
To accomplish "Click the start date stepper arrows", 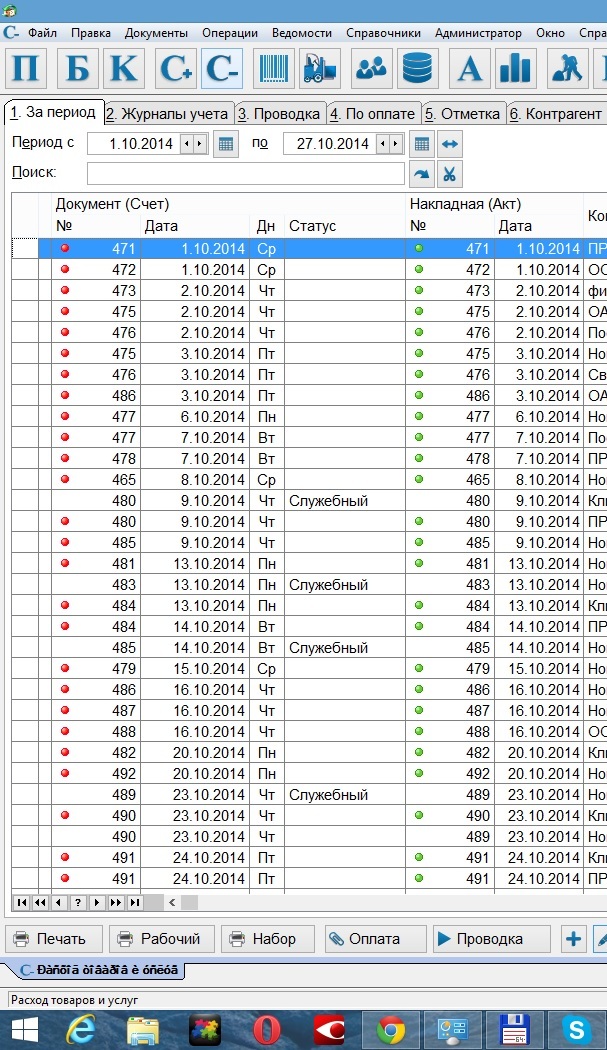I will 192,144.
